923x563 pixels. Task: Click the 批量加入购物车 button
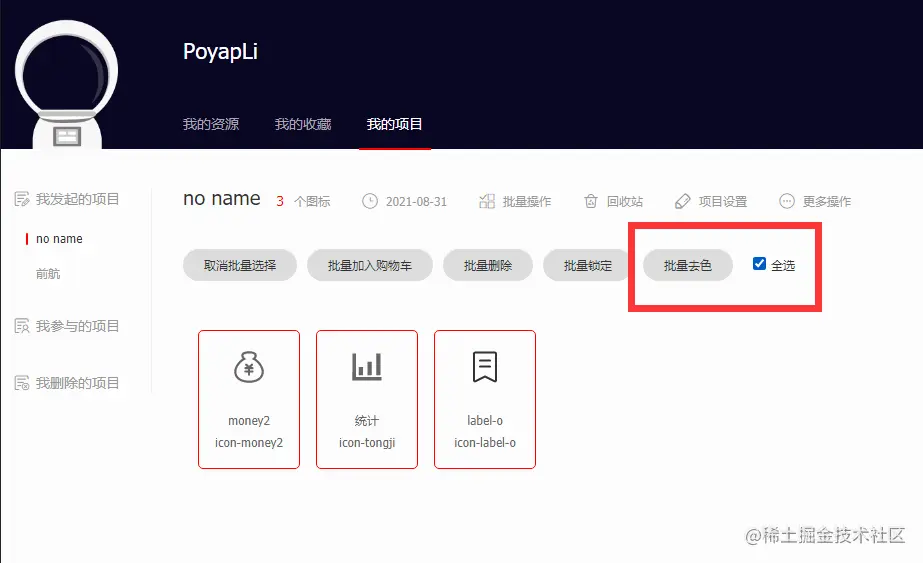click(370, 266)
